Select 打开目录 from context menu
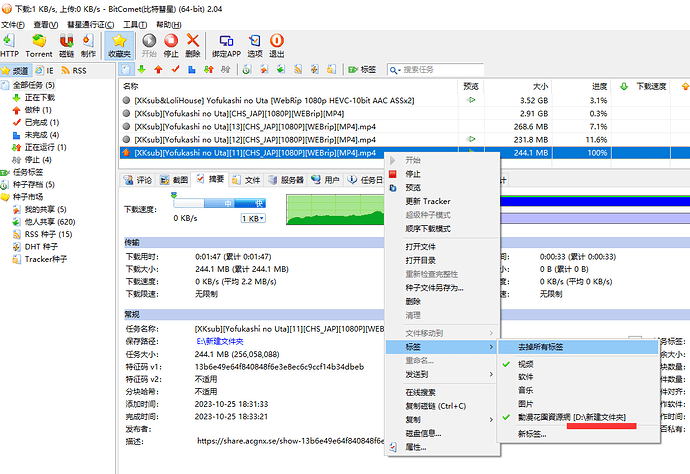This screenshot has height=474, width=690. click(420, 261)
